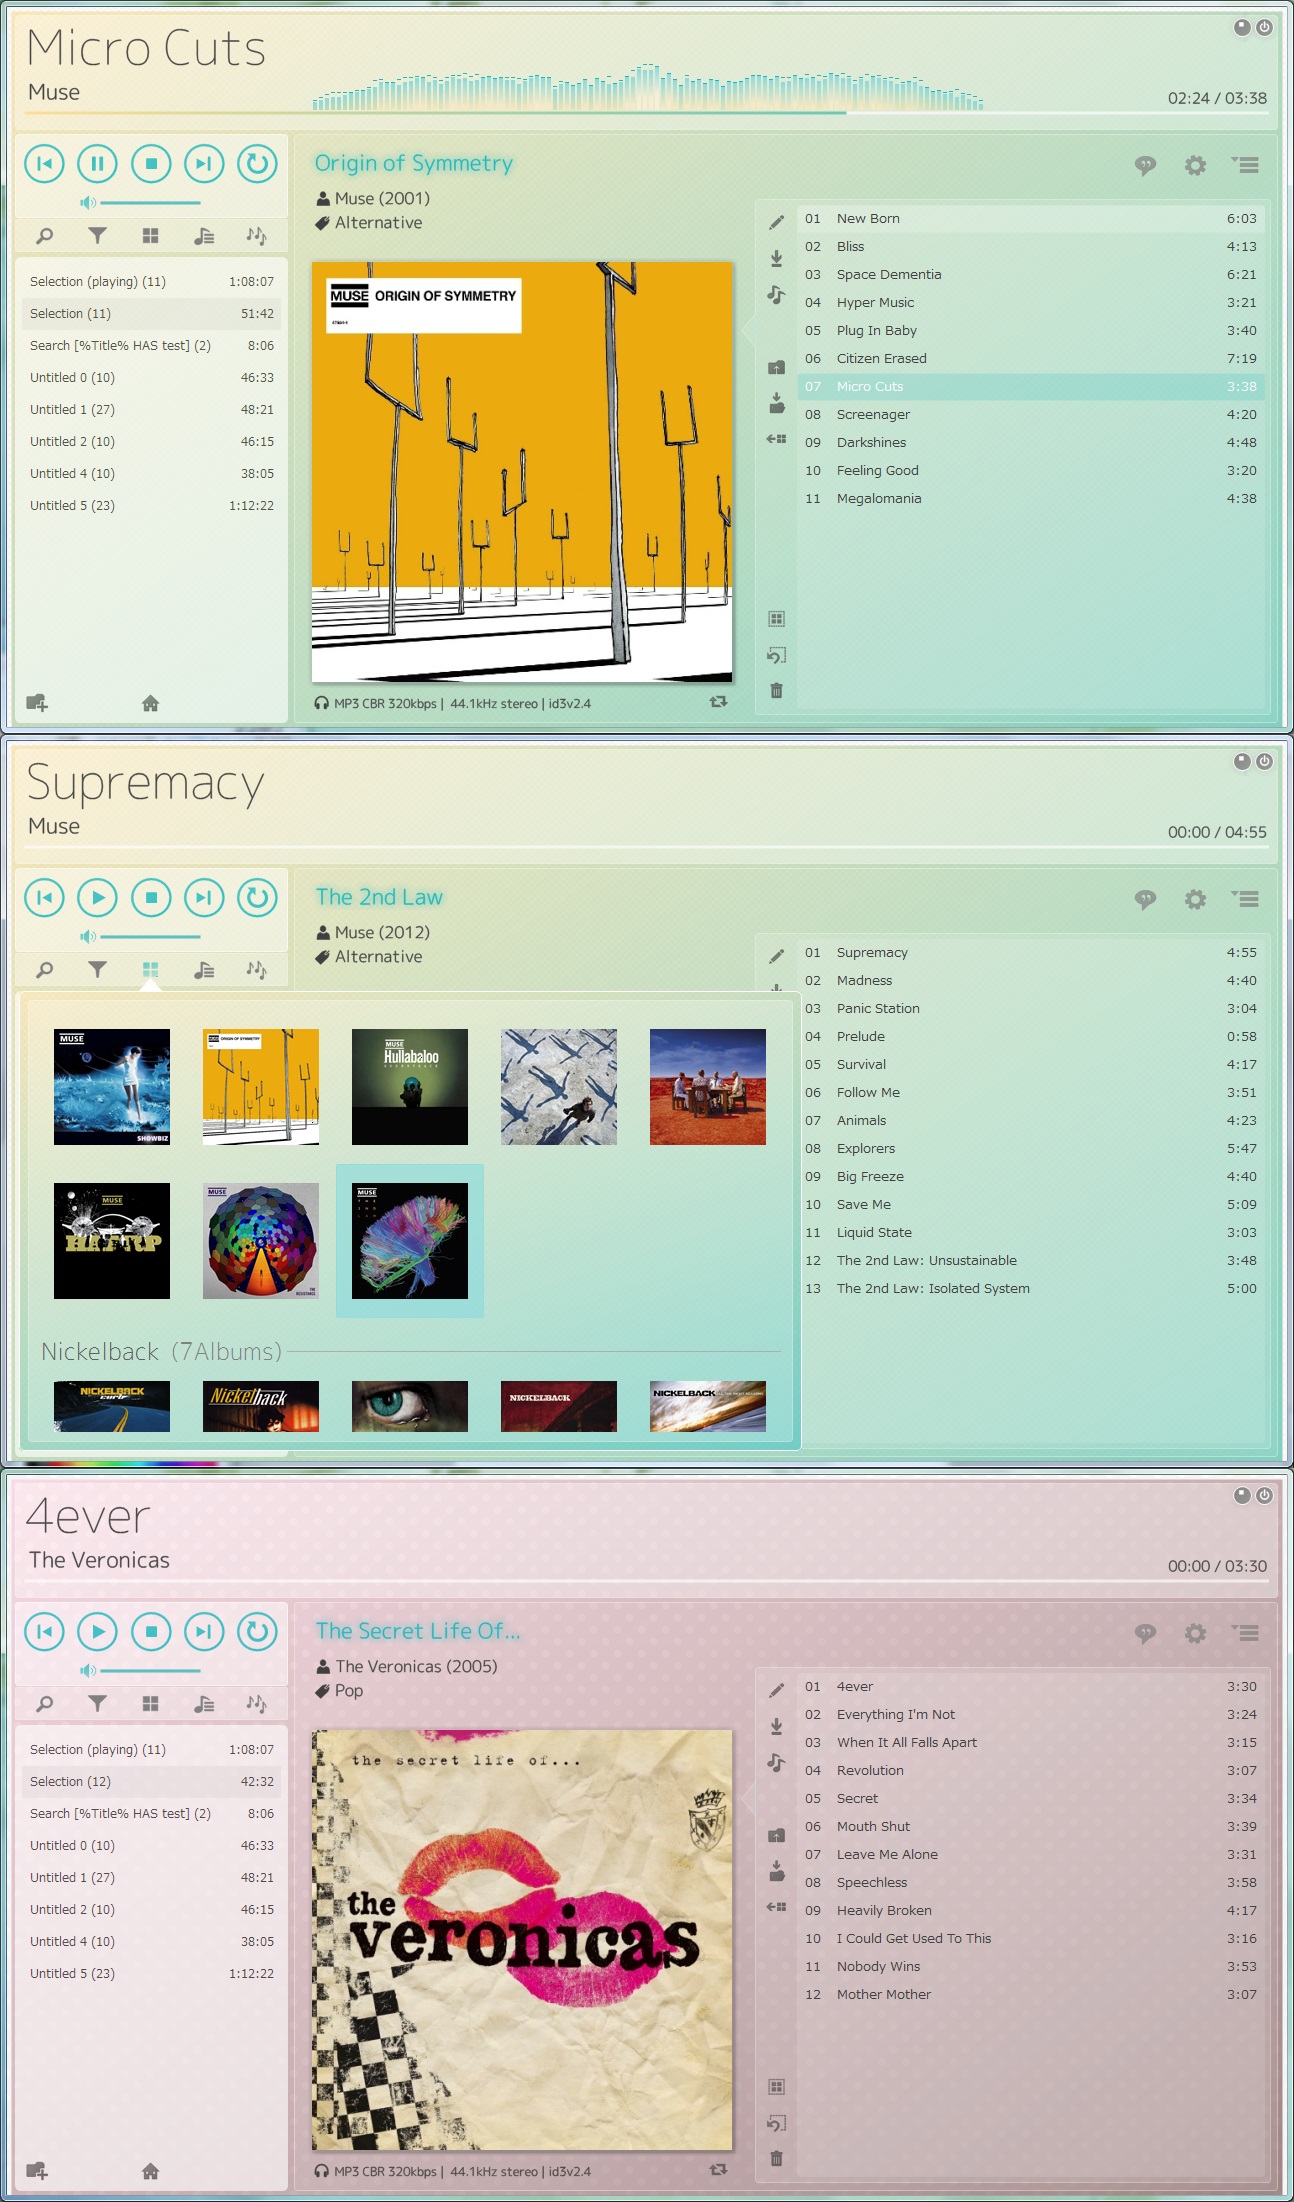The height and width of the screenshot is (2202, 1294).
Task: Open search tab in Supremacy window
Action: (44, 970)
